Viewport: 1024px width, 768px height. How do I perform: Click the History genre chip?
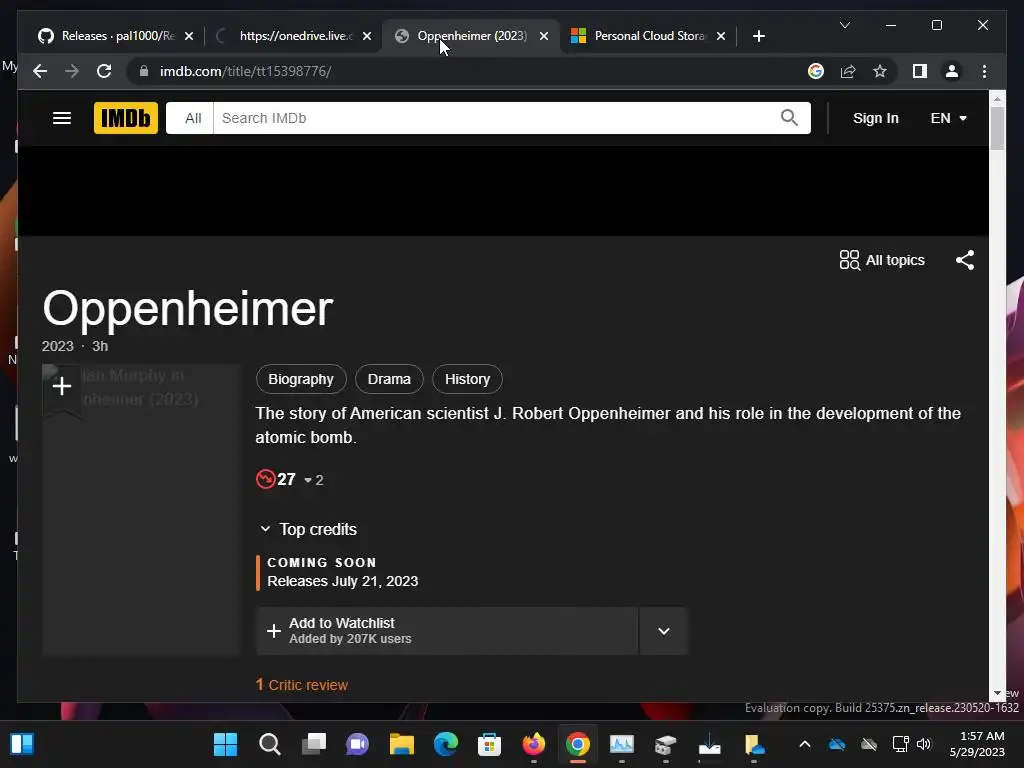[x=468, y=379]
